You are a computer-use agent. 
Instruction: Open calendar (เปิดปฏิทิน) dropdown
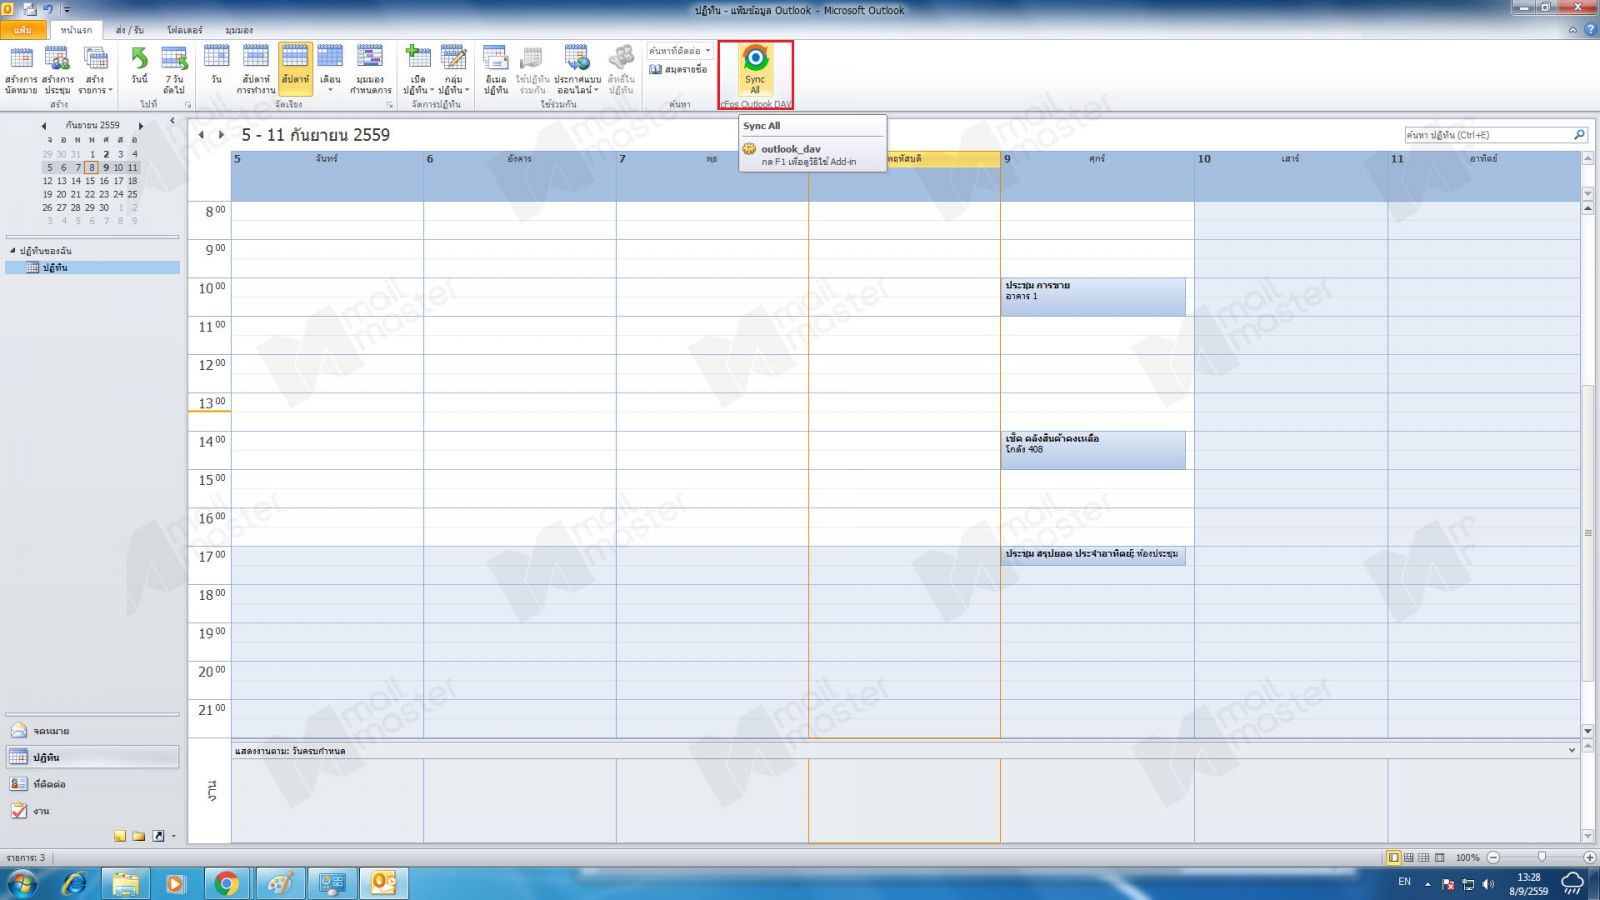pyautogui.click(x=418, y=70)
